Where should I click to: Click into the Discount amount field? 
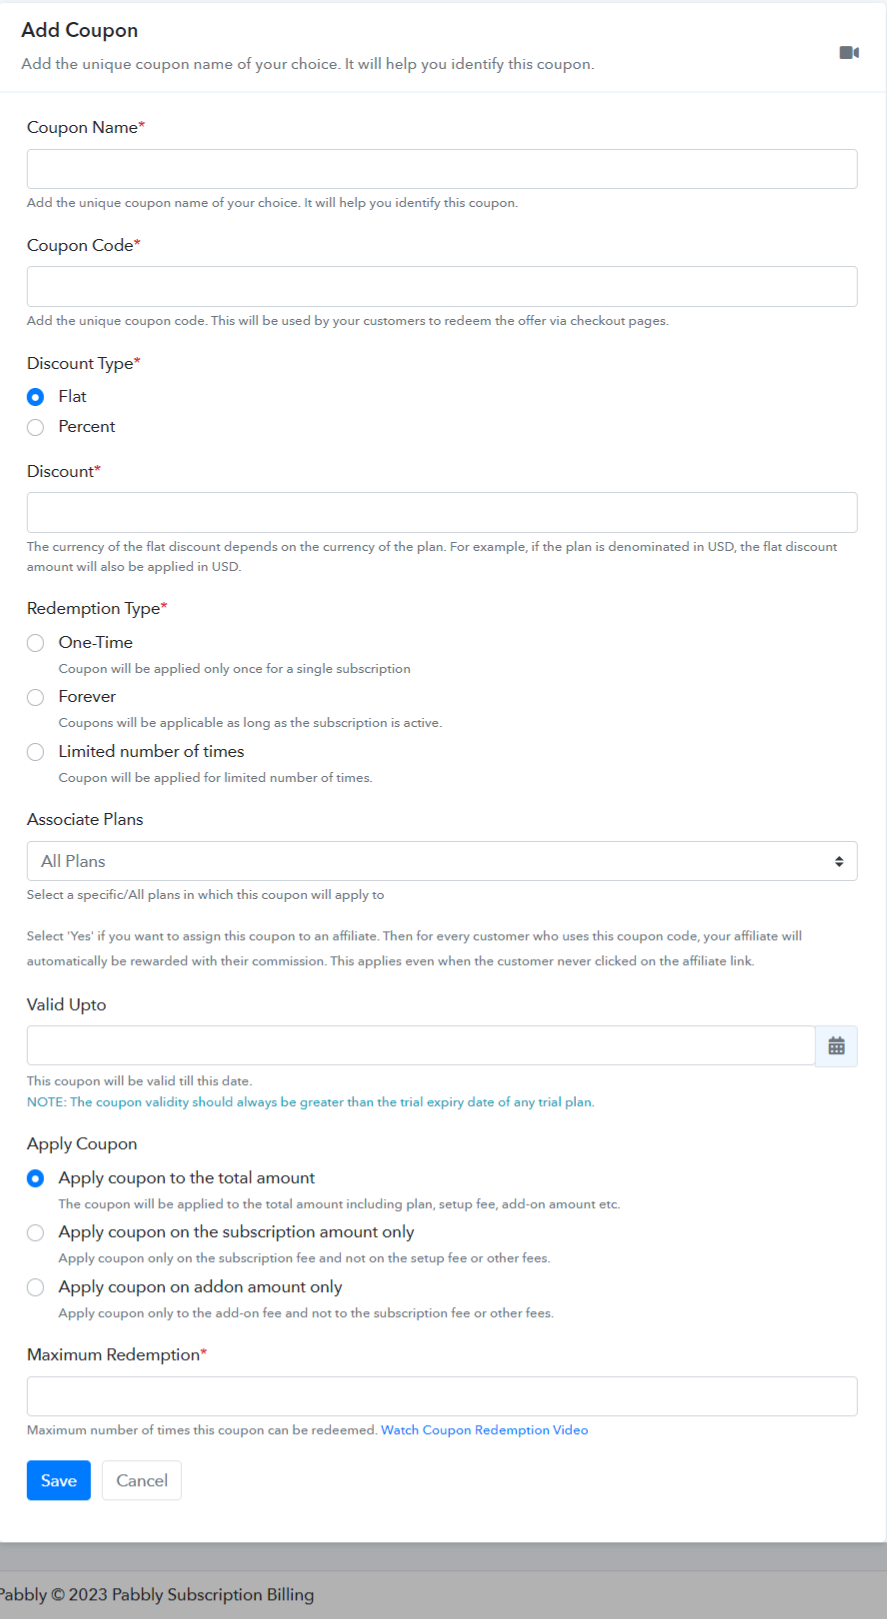[442, 512]
